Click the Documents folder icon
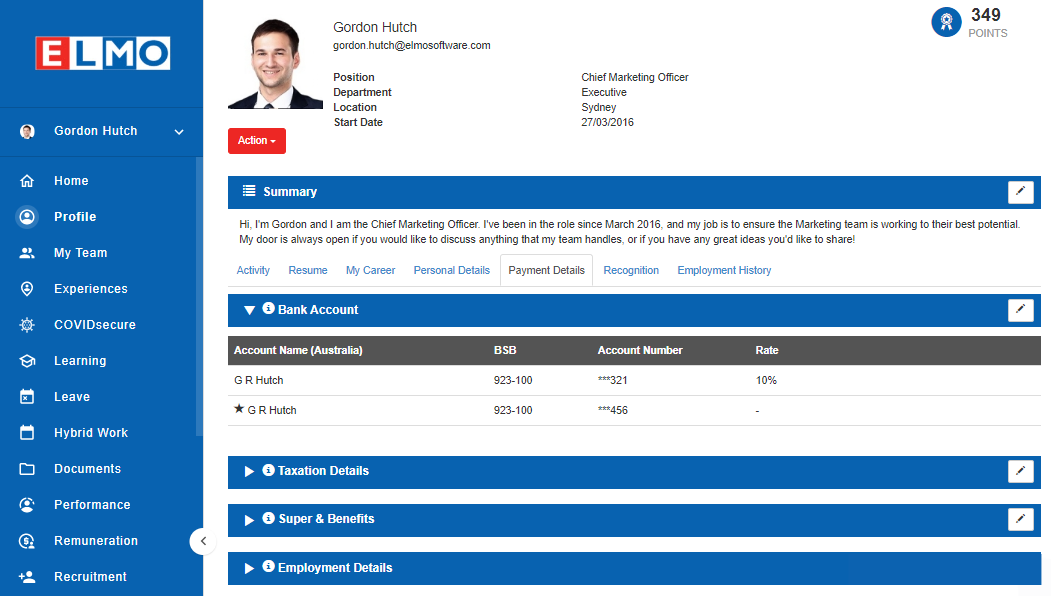This screenshot has height=596, width=1051. click(x=27, y=469)
